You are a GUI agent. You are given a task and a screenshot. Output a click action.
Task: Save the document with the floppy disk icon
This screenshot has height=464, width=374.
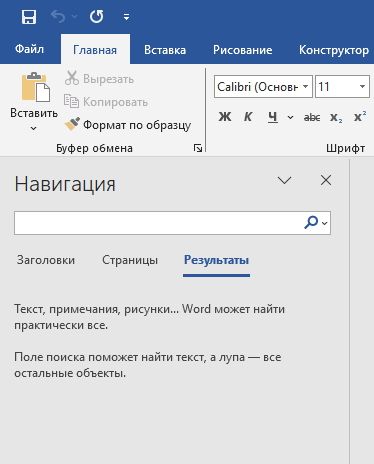coord(29,16)
